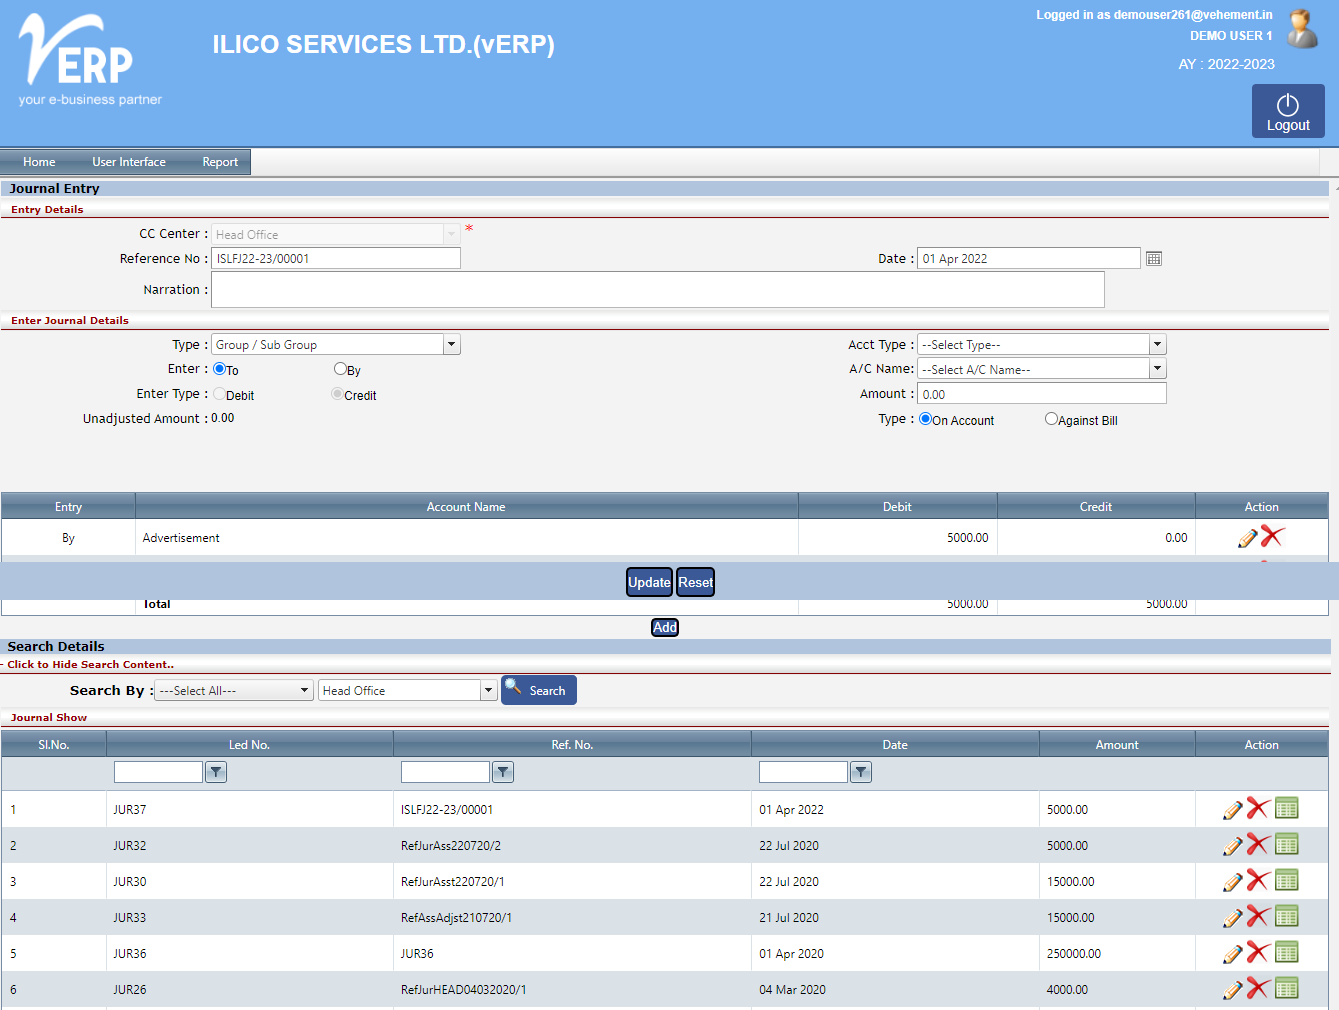View details grid icon for JUR36

point(1287,952)
